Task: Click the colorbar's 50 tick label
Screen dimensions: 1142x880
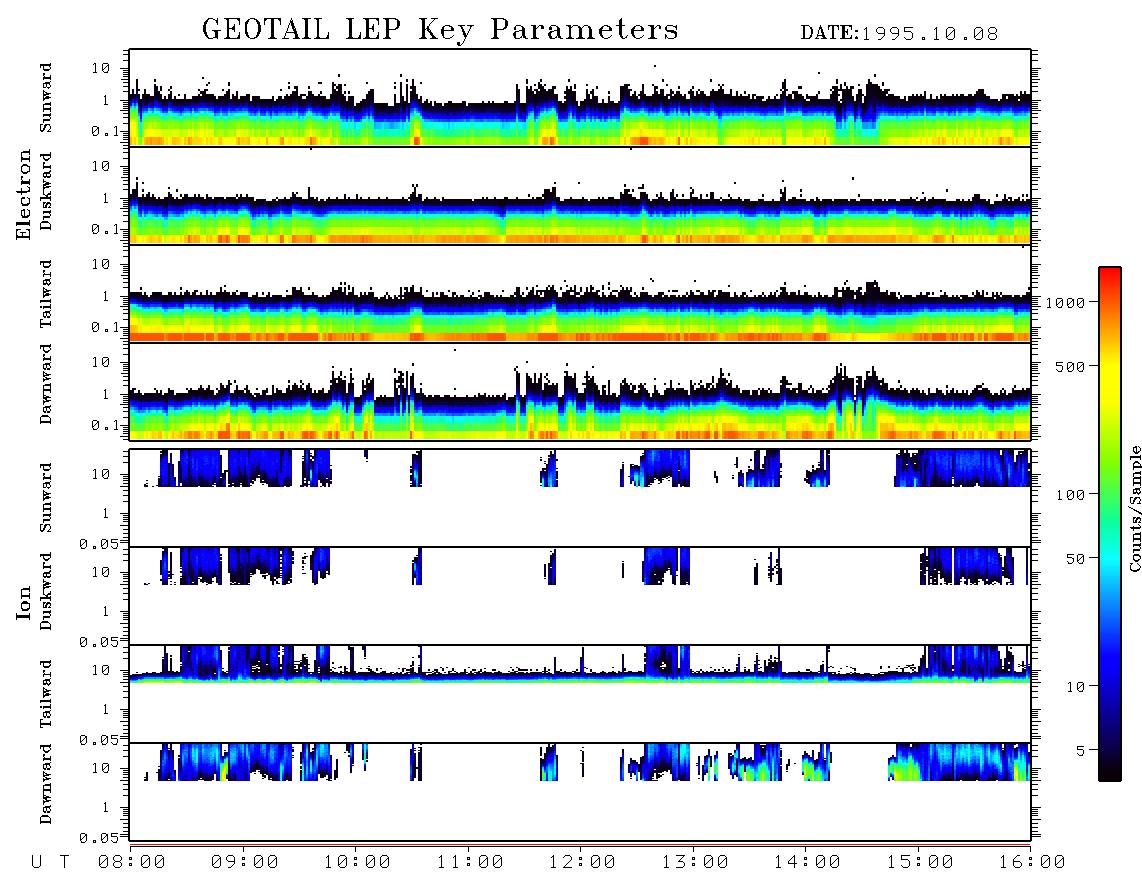Action: pos(1075,559)
